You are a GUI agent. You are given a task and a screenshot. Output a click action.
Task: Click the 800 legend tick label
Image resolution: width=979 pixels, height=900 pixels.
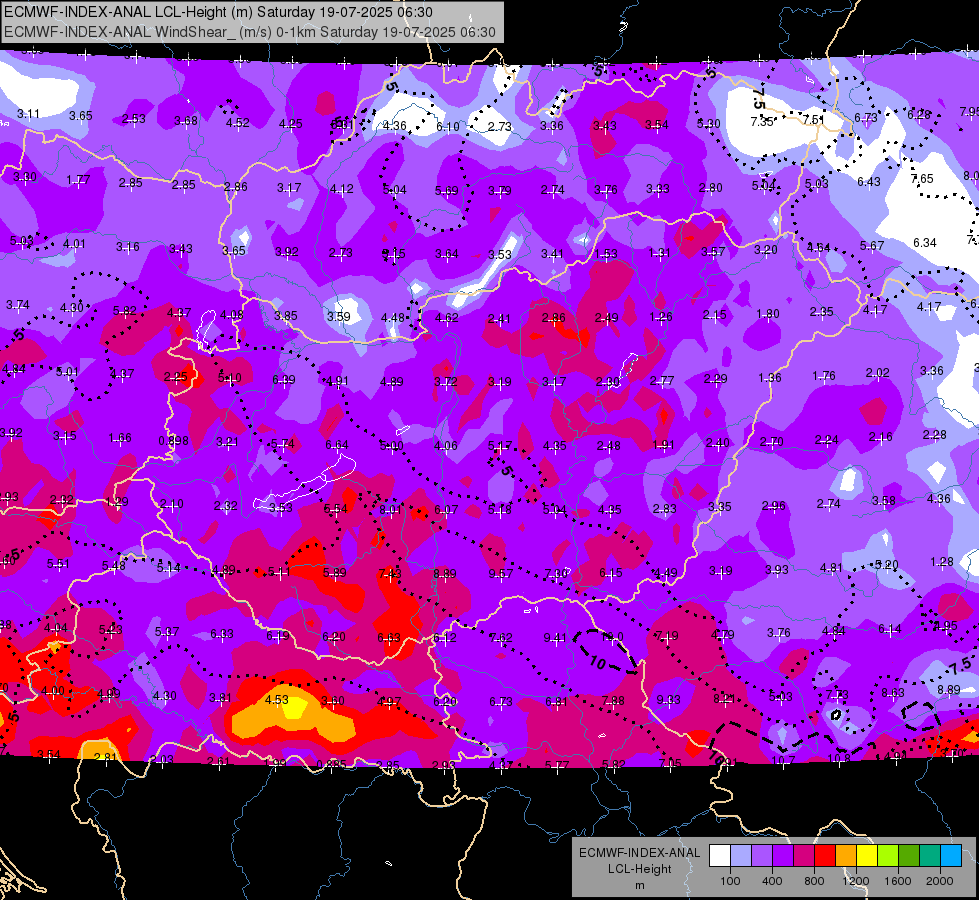(814, 881)
